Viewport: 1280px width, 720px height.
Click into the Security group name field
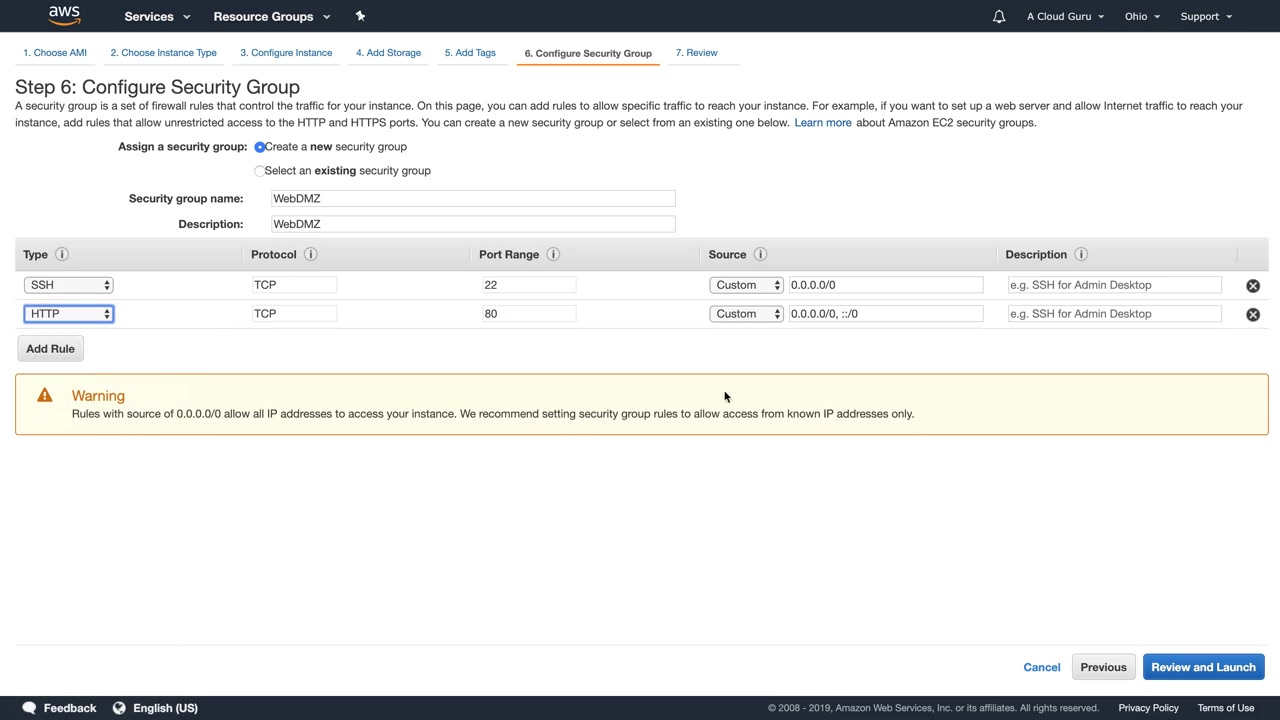[473, 199]
